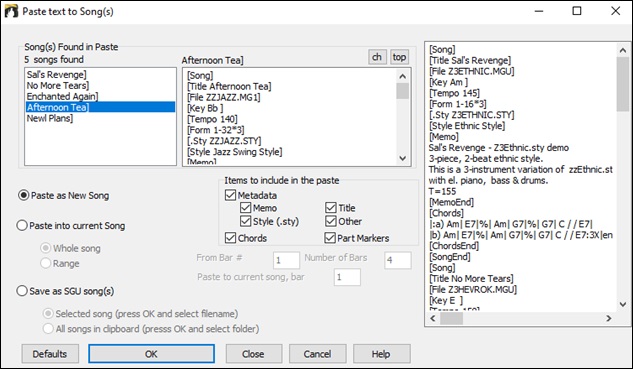
Task: Click '[.Sty ZZJAZZ.STY]' line in preview
Action: [x=224, y=141]
